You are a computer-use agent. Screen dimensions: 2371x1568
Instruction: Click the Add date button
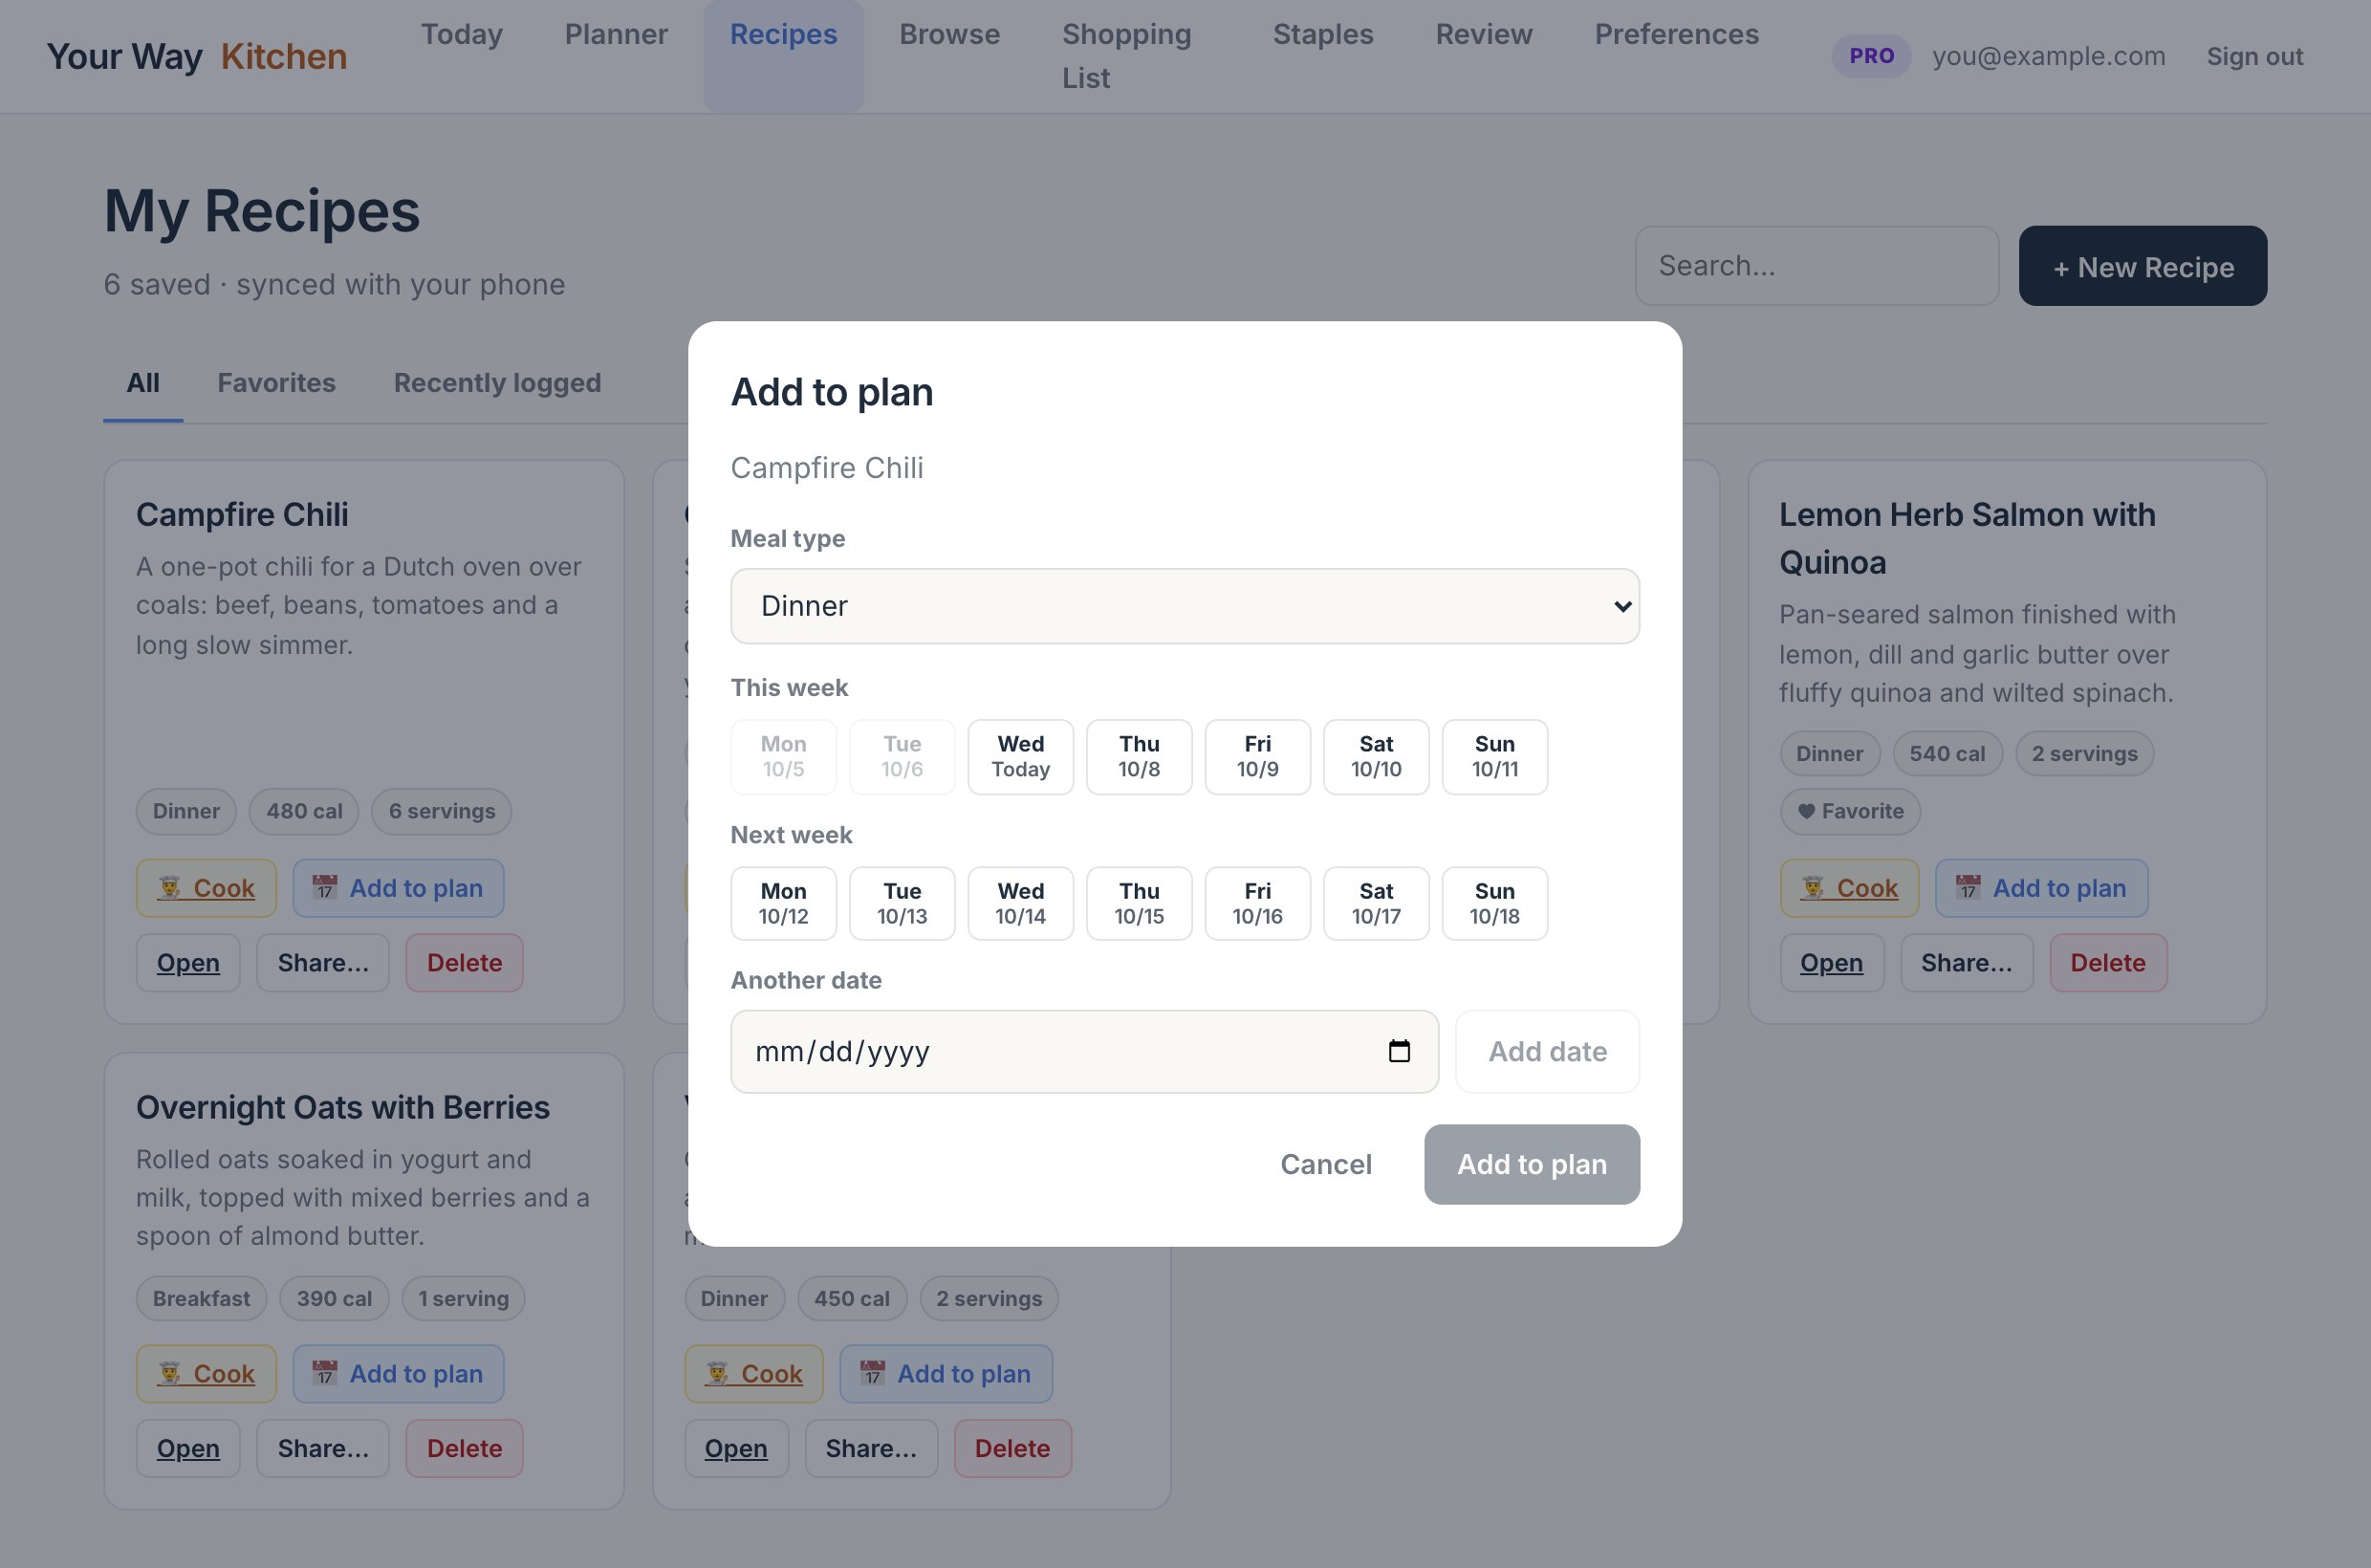tap(1547, 1051)
